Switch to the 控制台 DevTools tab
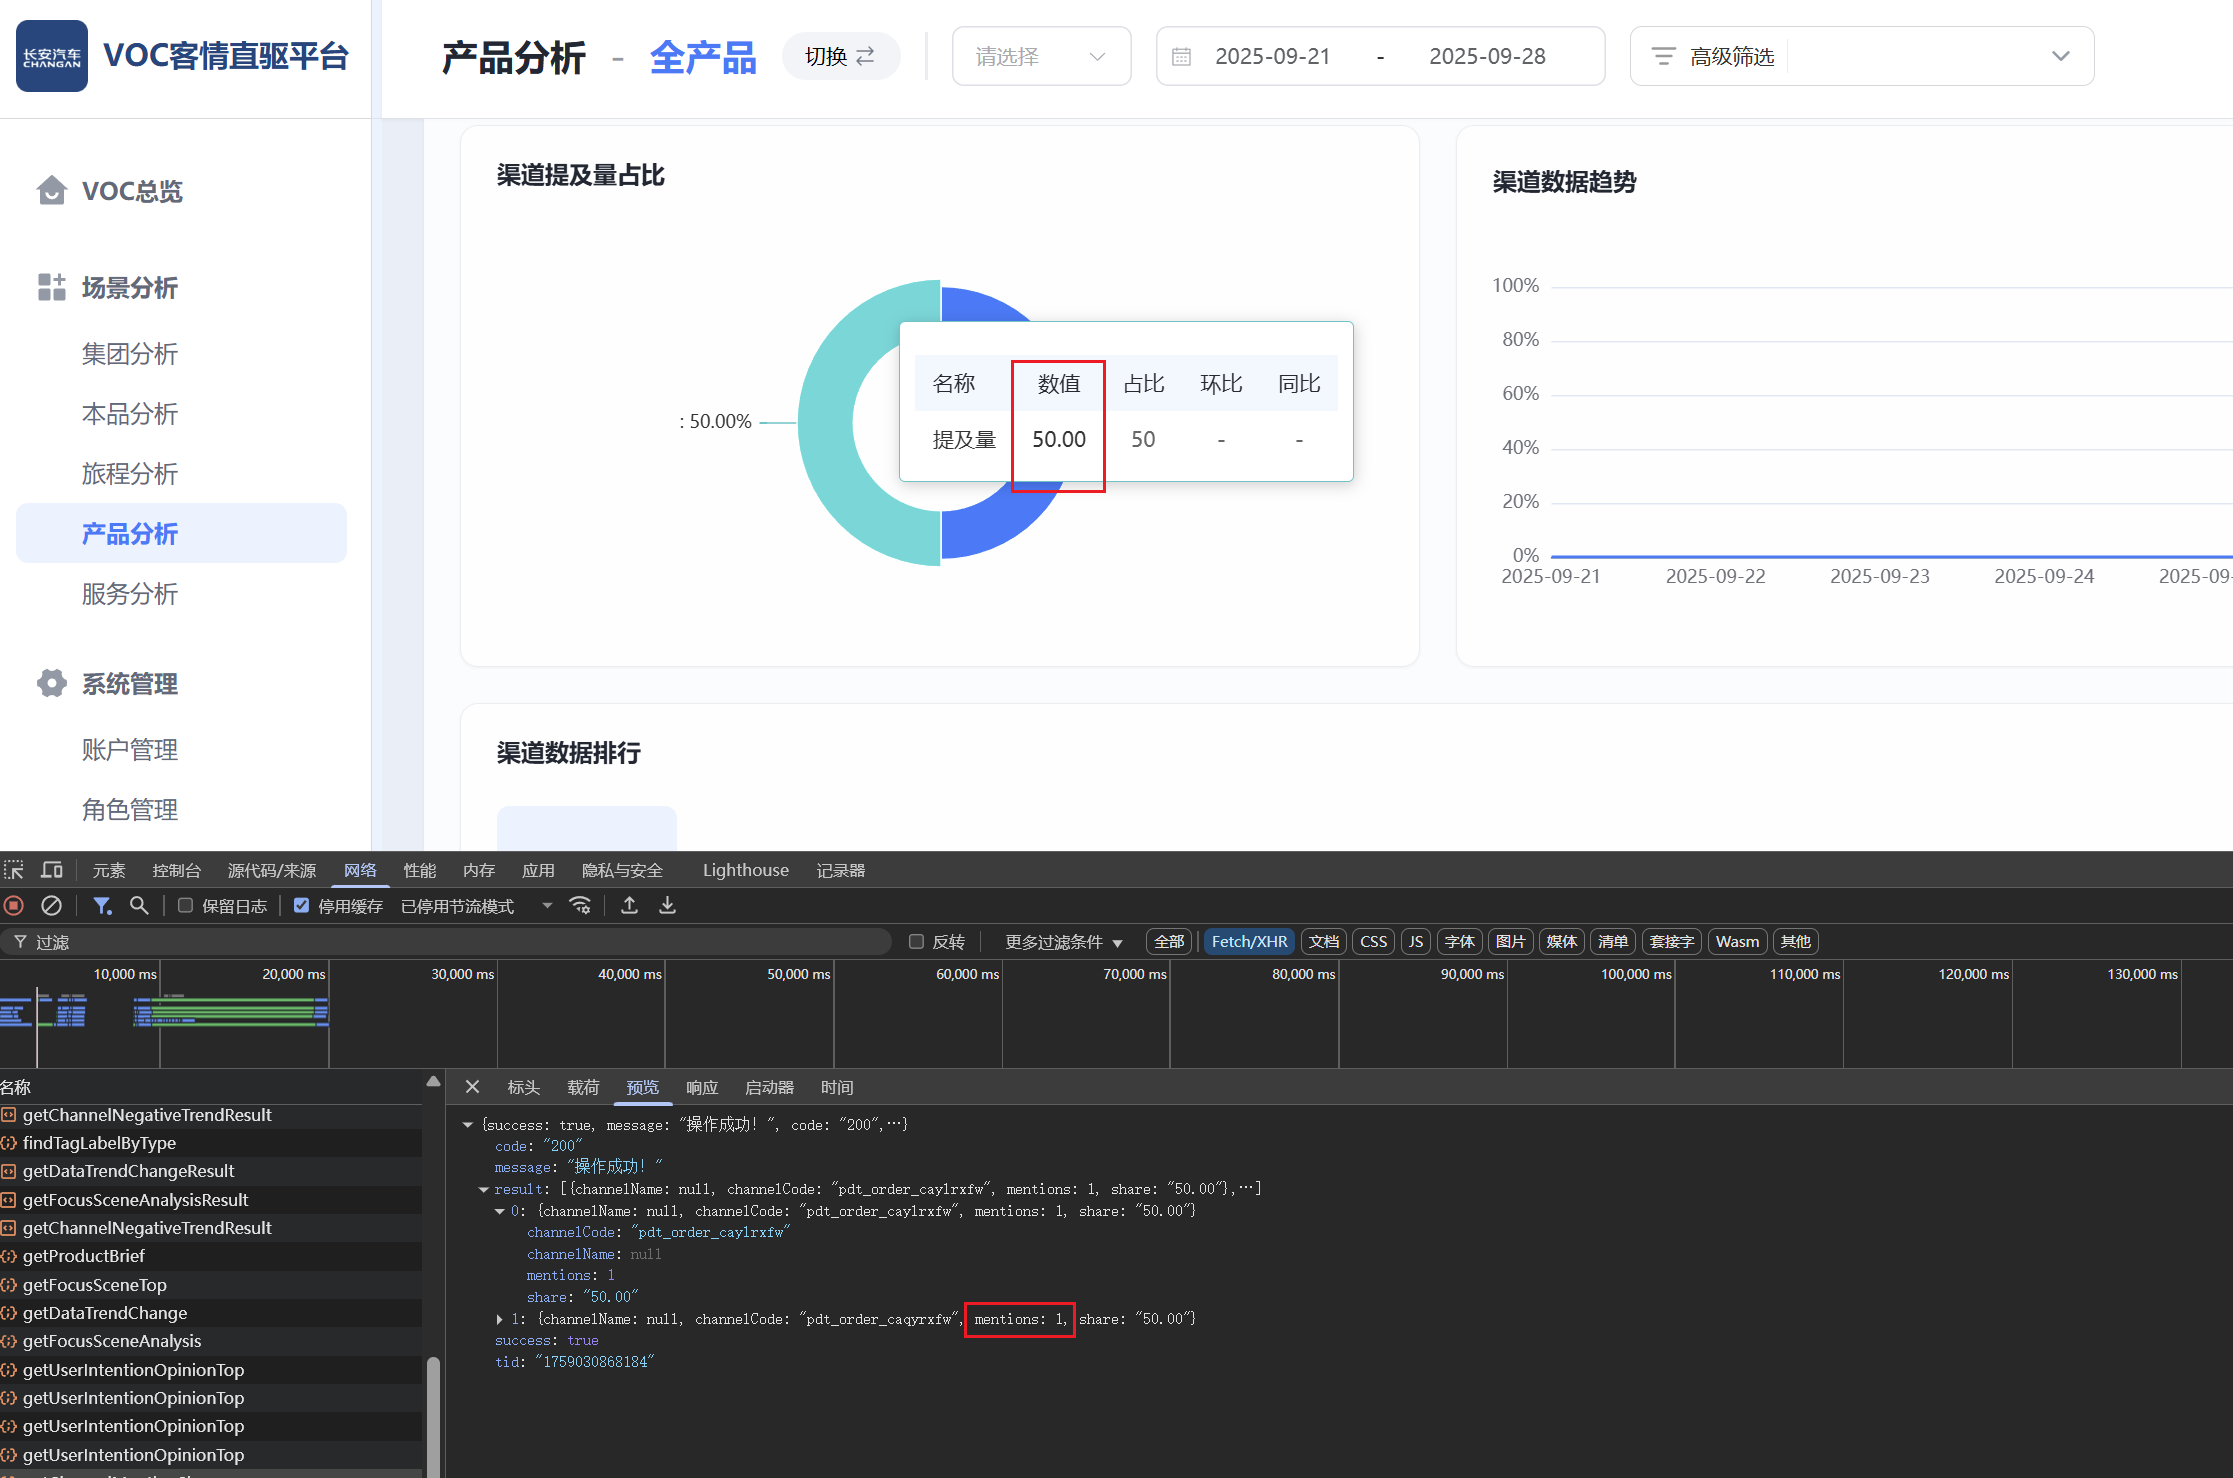 click(x=176, y=870)
